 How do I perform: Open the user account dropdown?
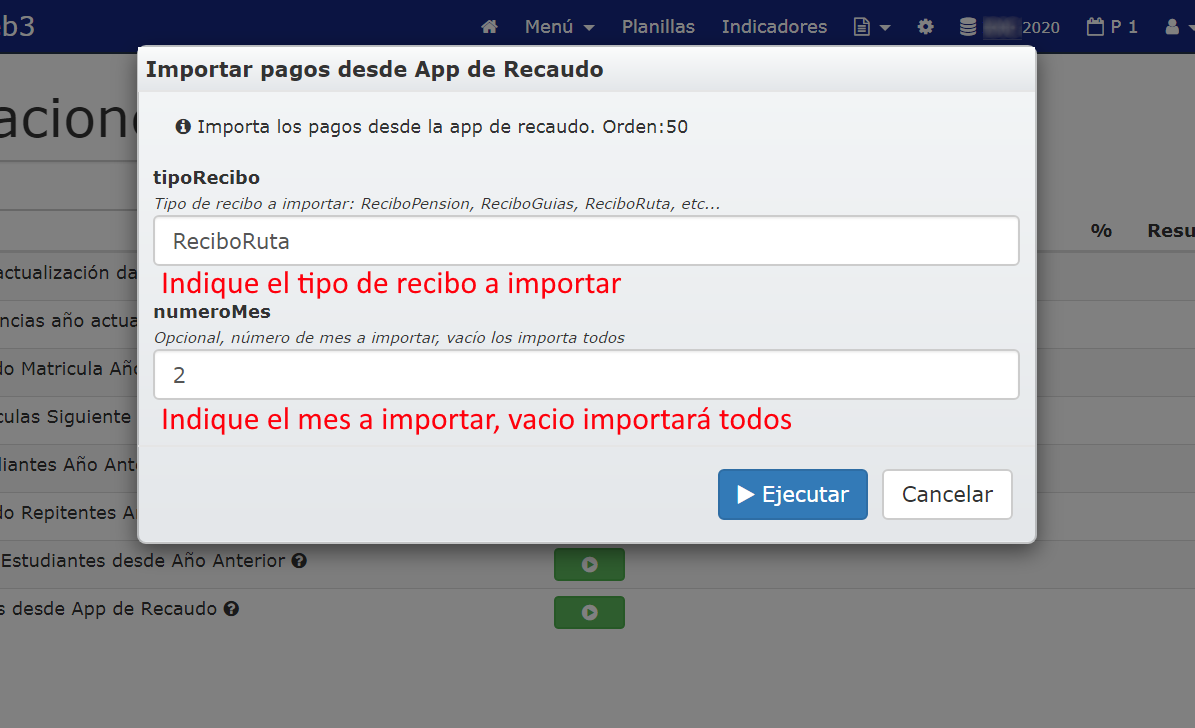(1178, 27)
